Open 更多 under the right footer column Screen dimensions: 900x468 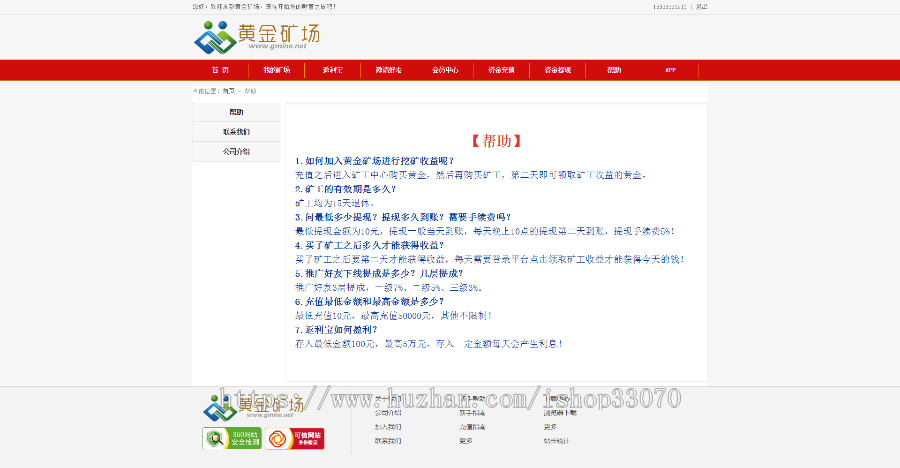550,427
